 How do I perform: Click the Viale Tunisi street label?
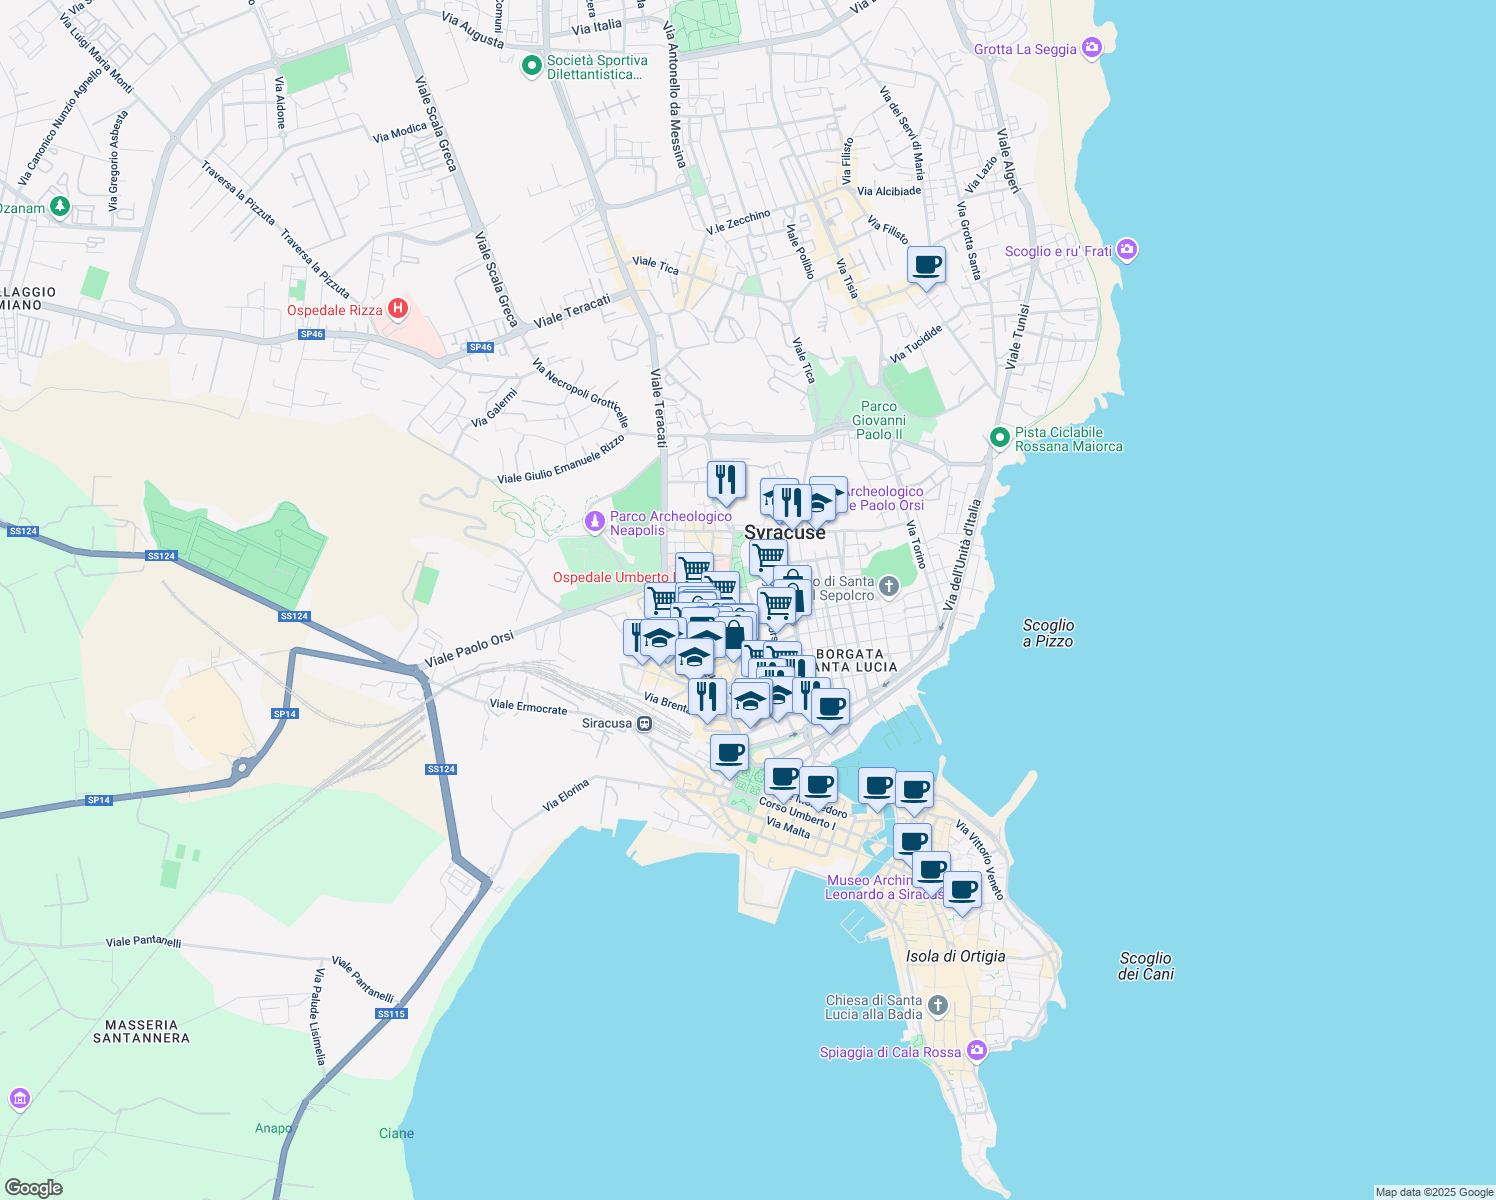click(x=1018, y=337)
